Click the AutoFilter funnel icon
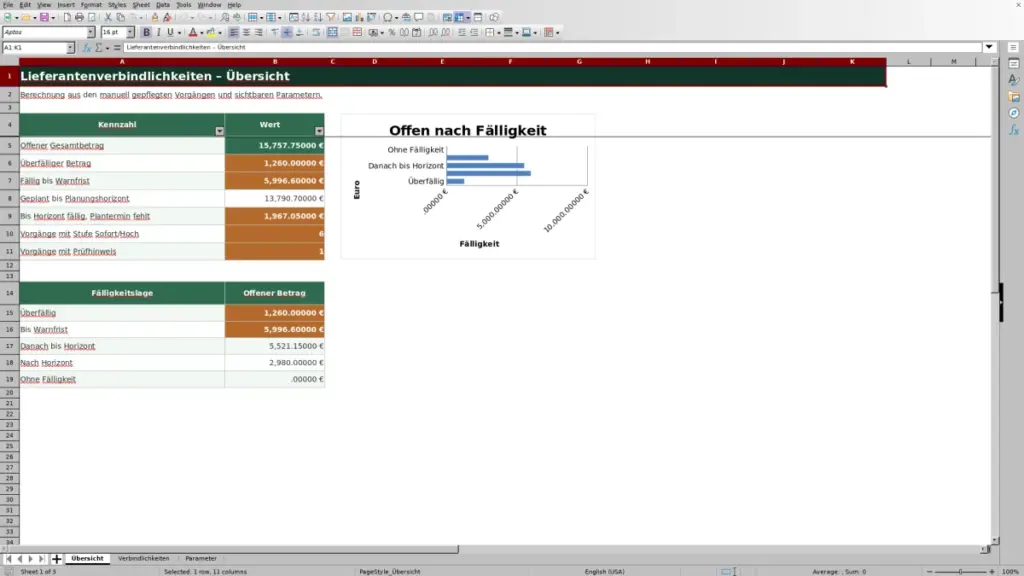 point(331,18)
